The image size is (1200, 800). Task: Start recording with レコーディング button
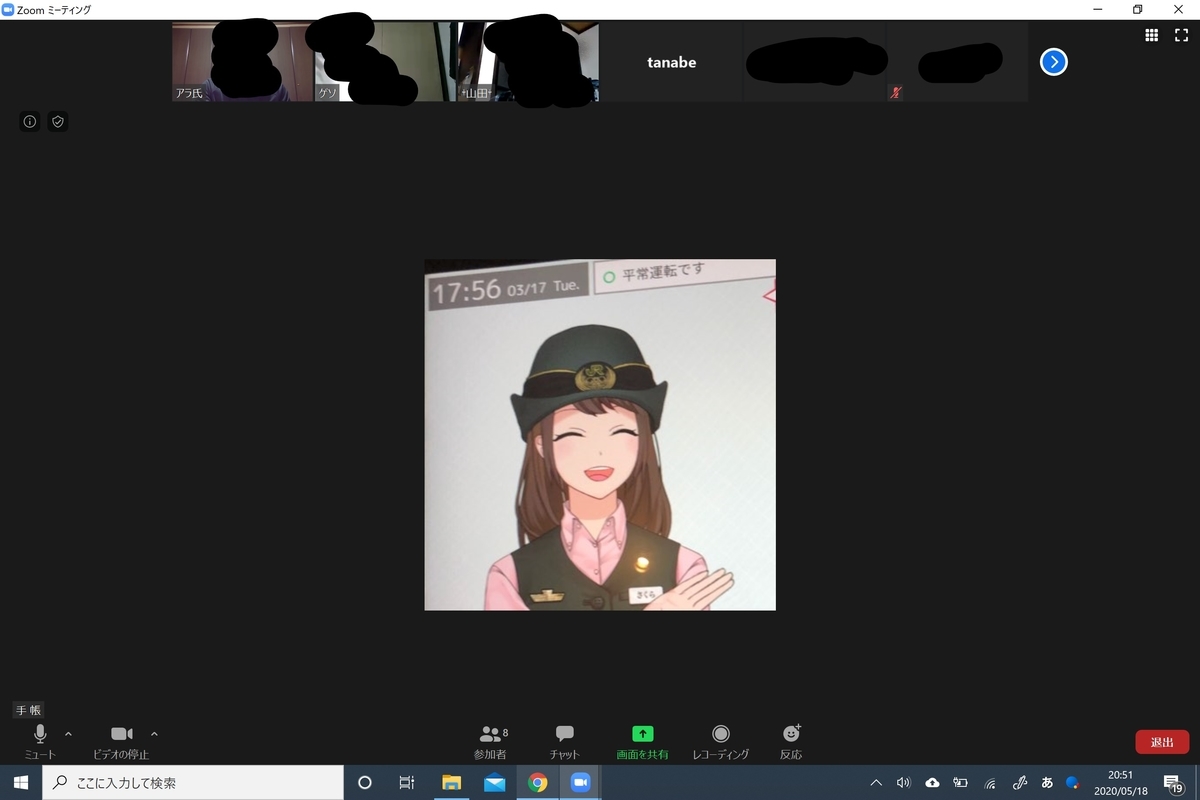(720, 741)
